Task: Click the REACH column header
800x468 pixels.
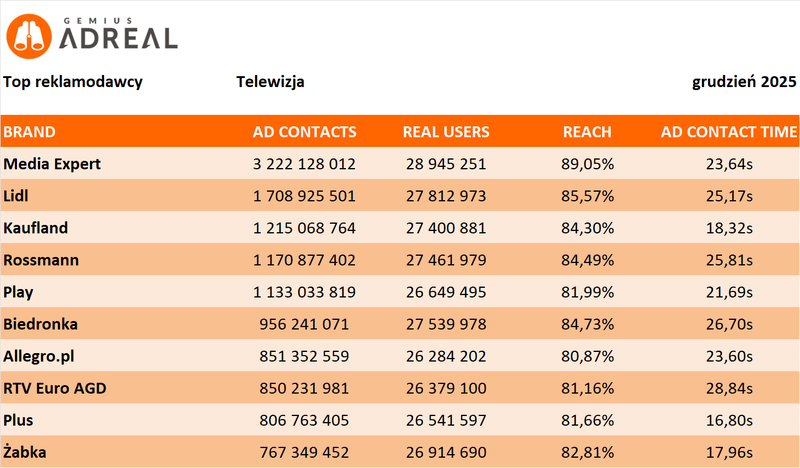Action: [587, 132]
